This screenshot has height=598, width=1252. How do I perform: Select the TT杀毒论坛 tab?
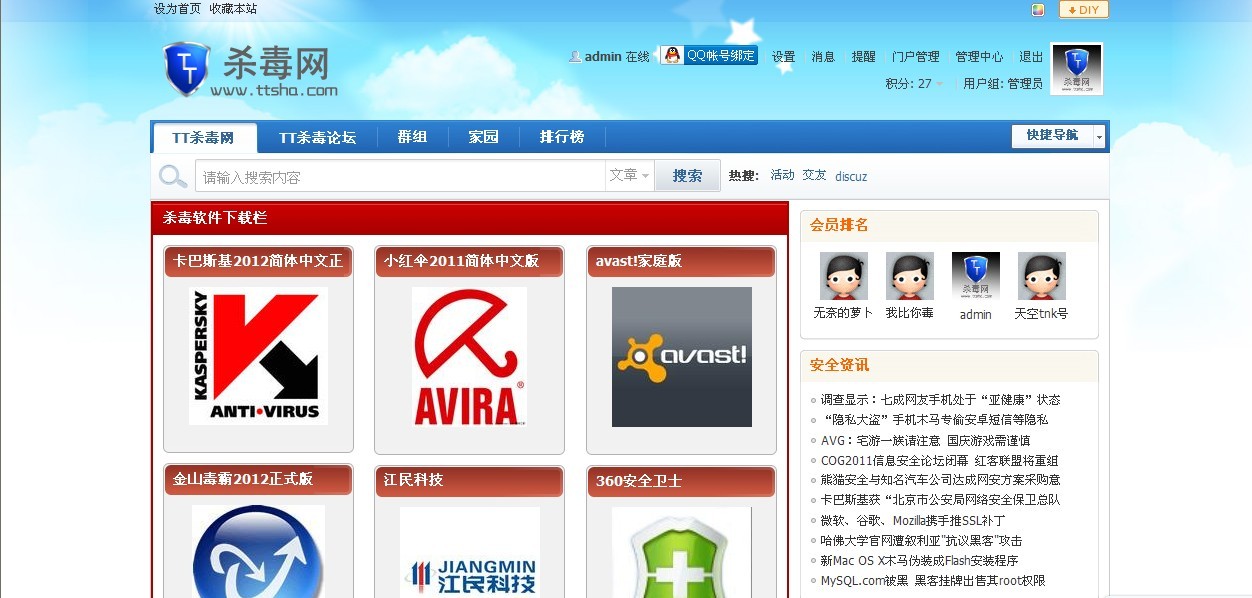[x=317, y=138]
